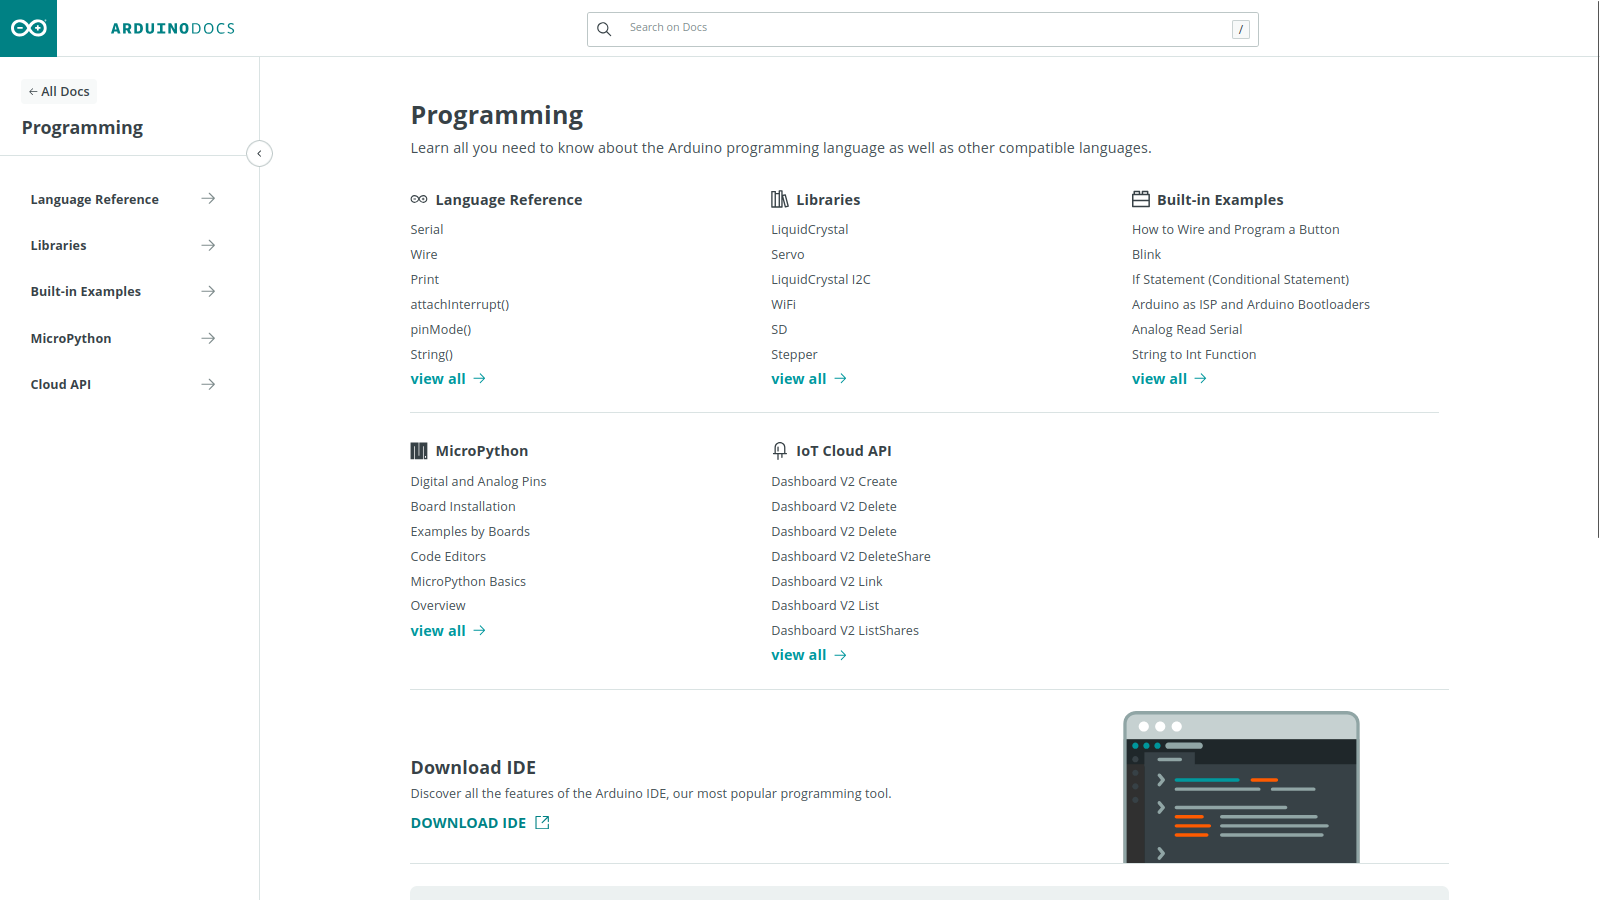This screenshot has width=1600, height=900.
Task: Open the Blink example link
Action: [x=1146, y=255]
